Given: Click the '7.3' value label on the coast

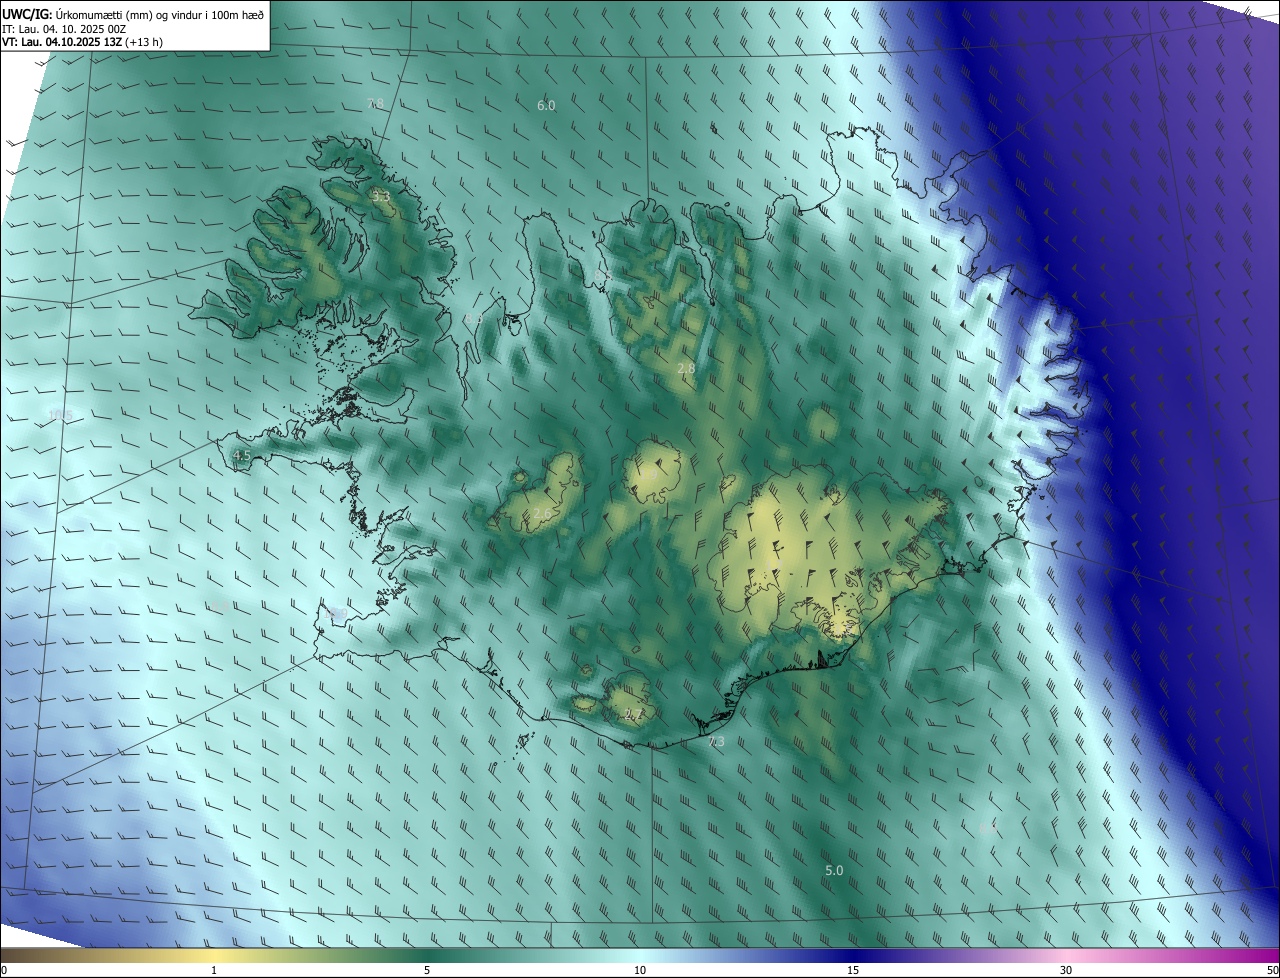Looking at the screenshot, I should pyautogui.click(x=716, y=742).
